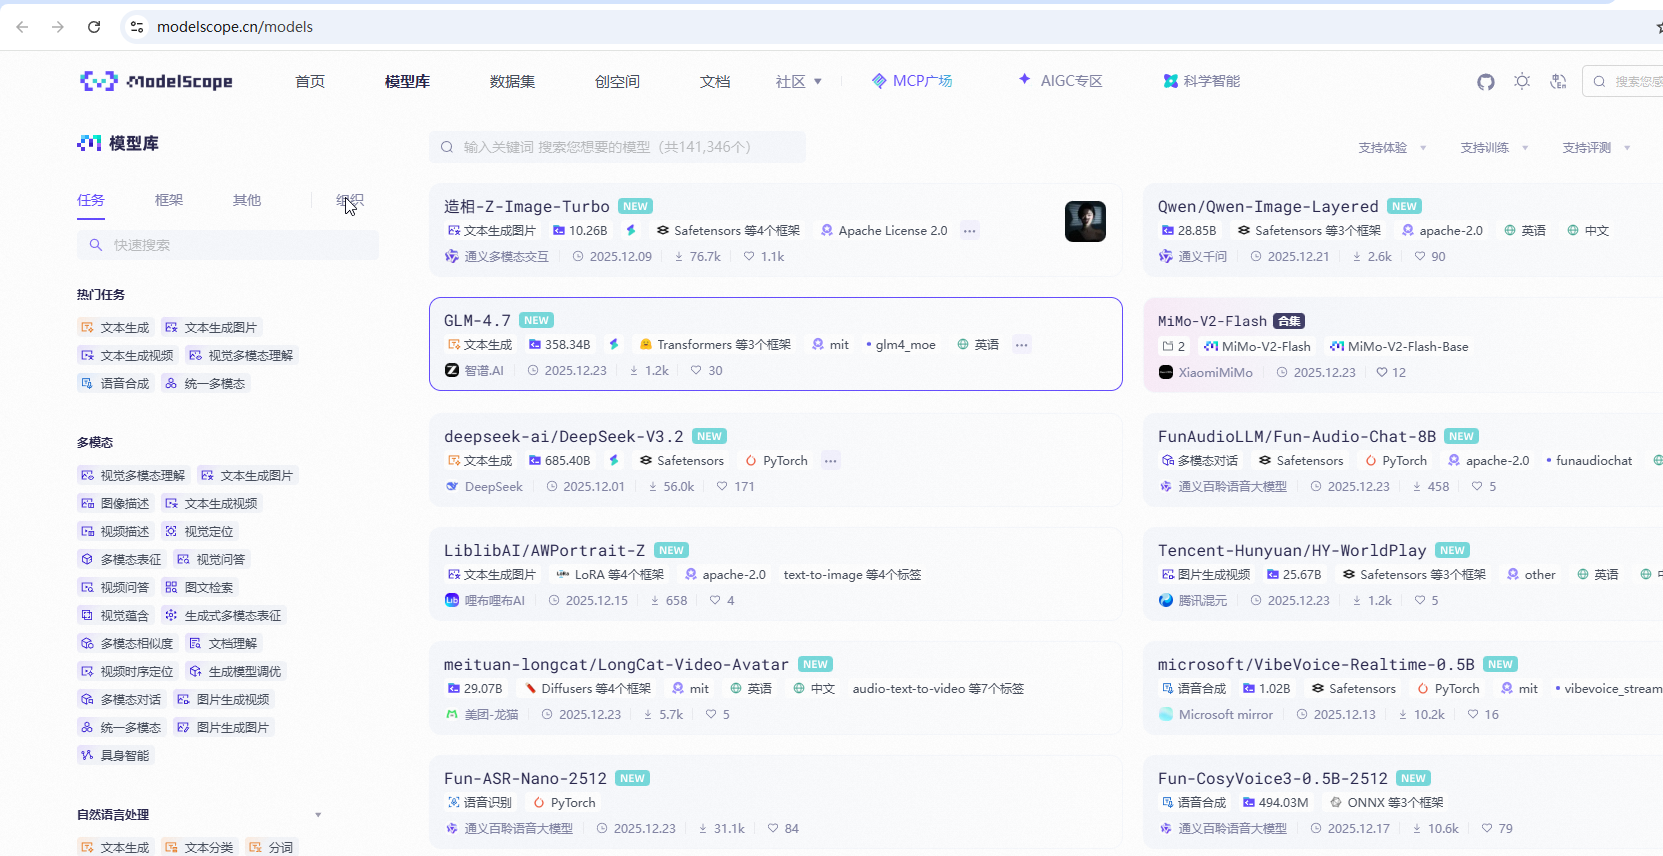Click the 科学智能 icon
Viewport: 1663px width, 856px height.
(x=1170, y=81)
